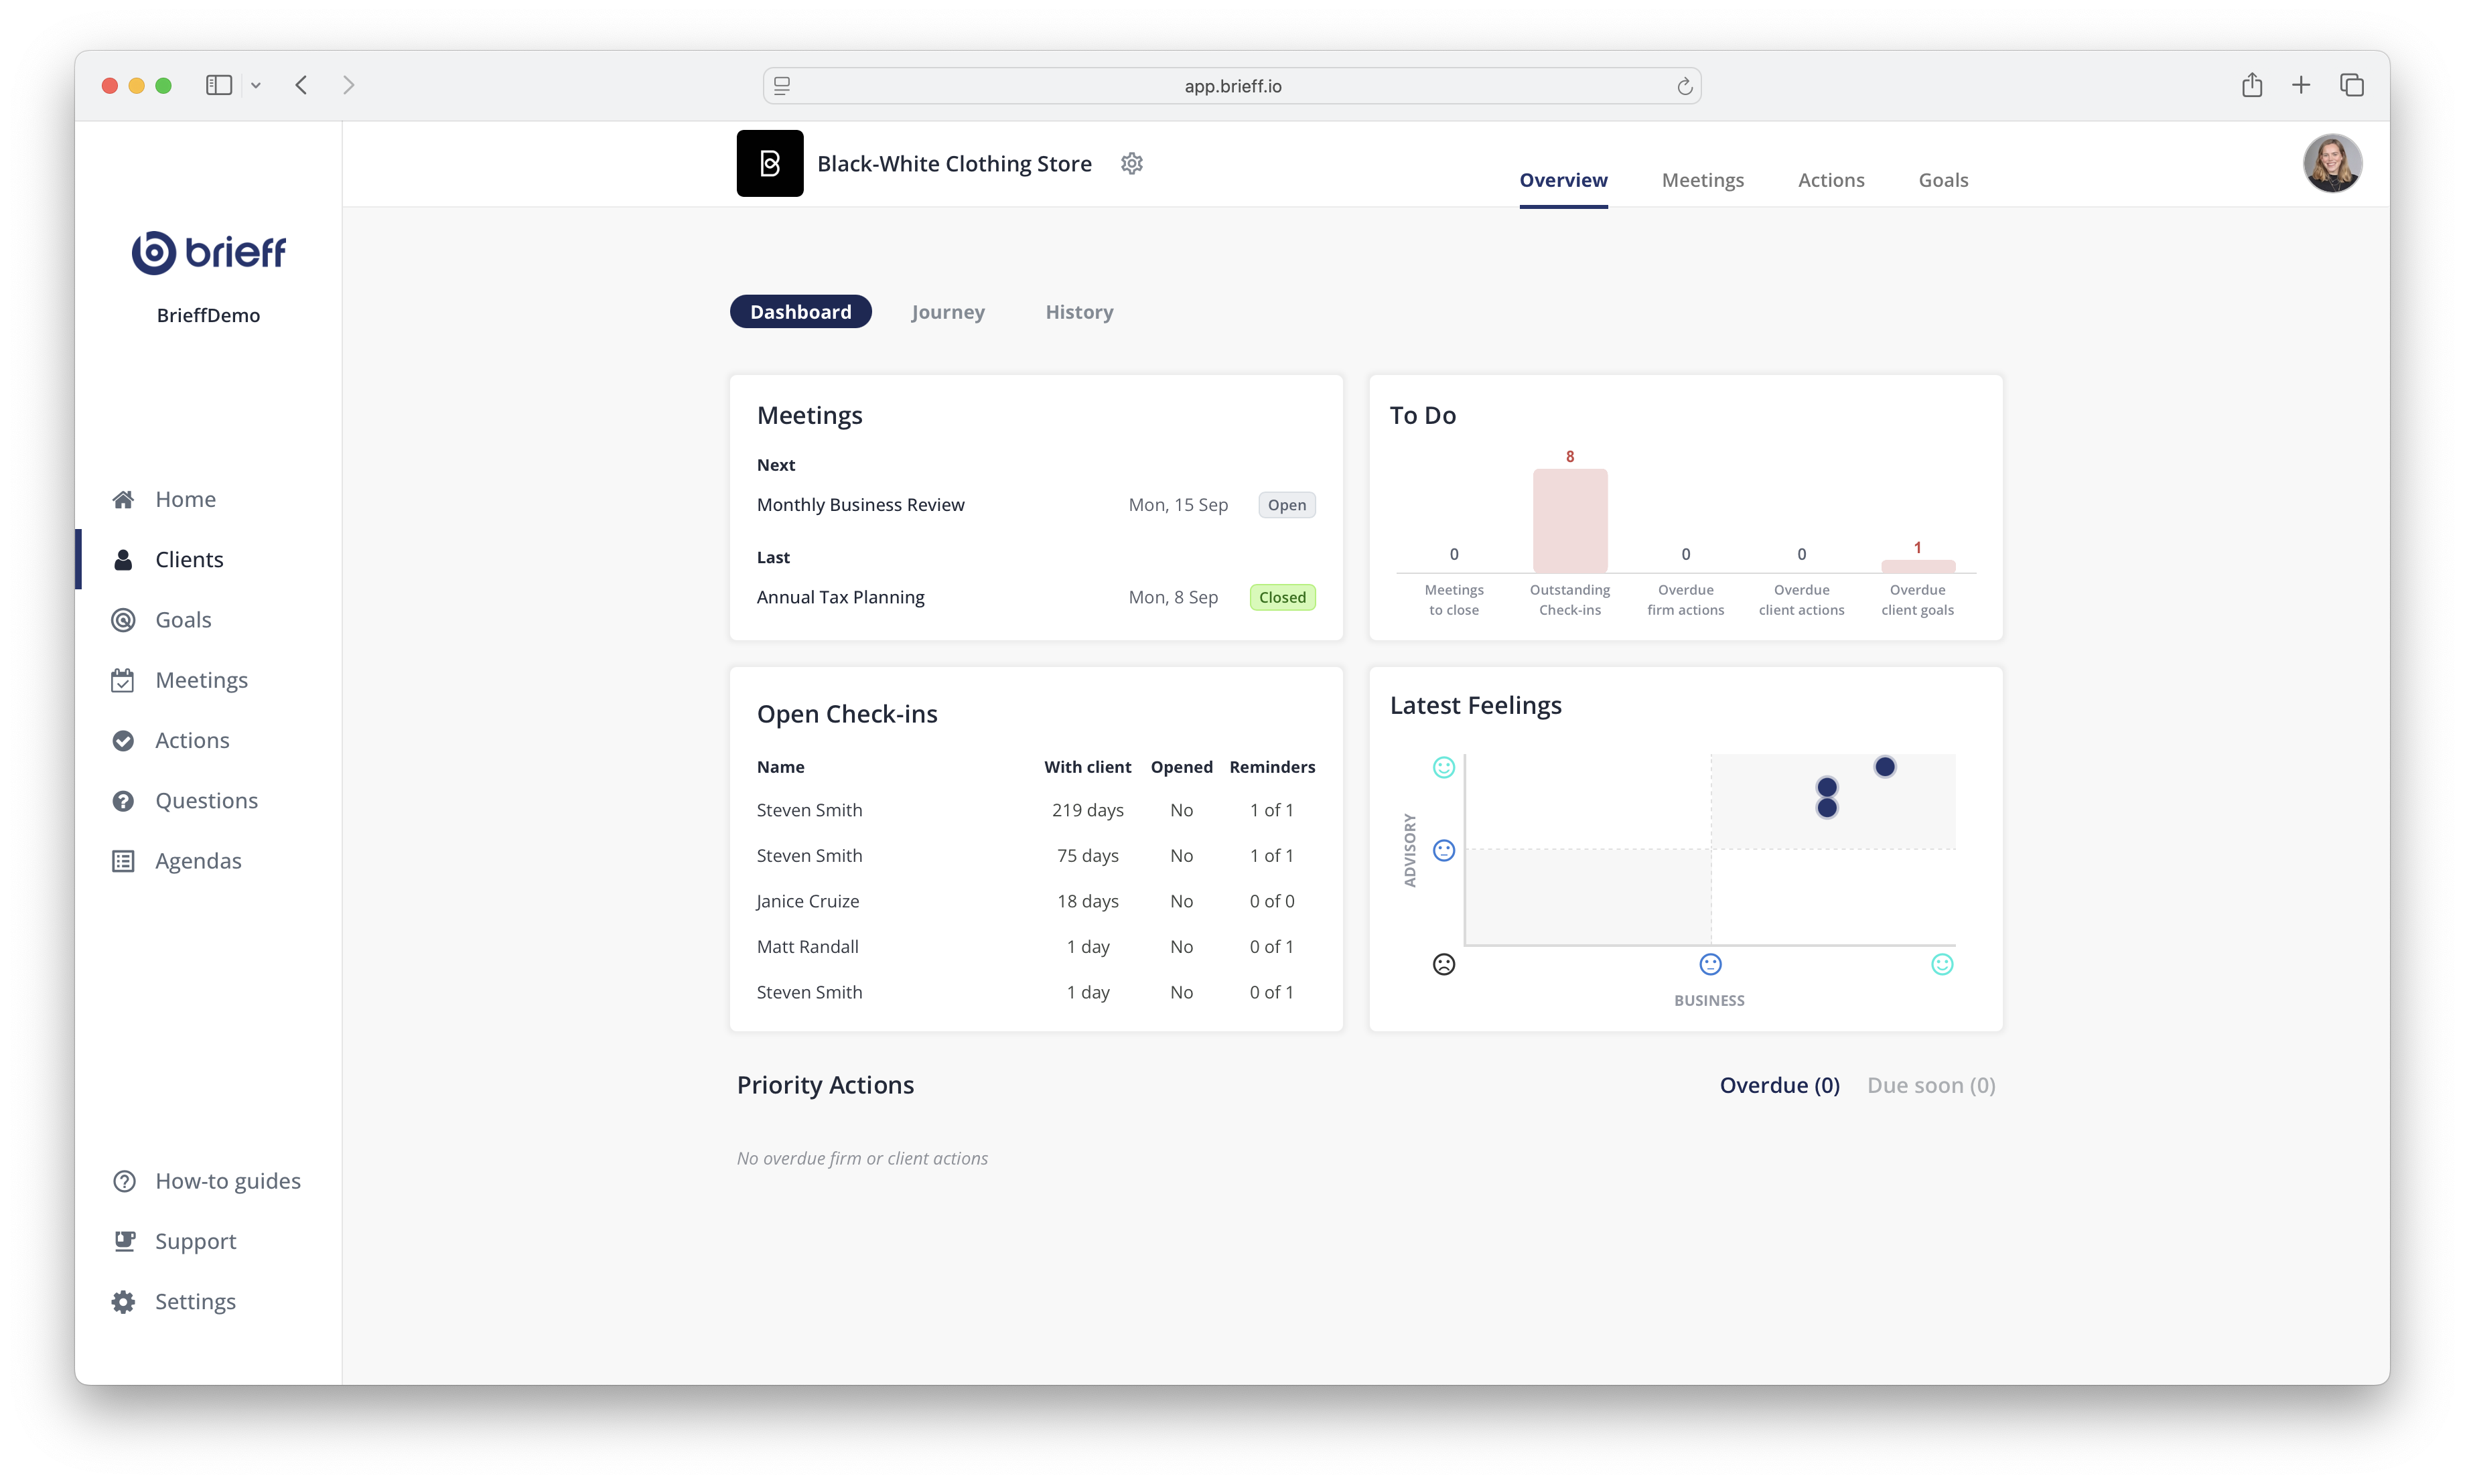Click Safari share icon
This screenshot has height=1484, width=2465.
(2251, 85)
